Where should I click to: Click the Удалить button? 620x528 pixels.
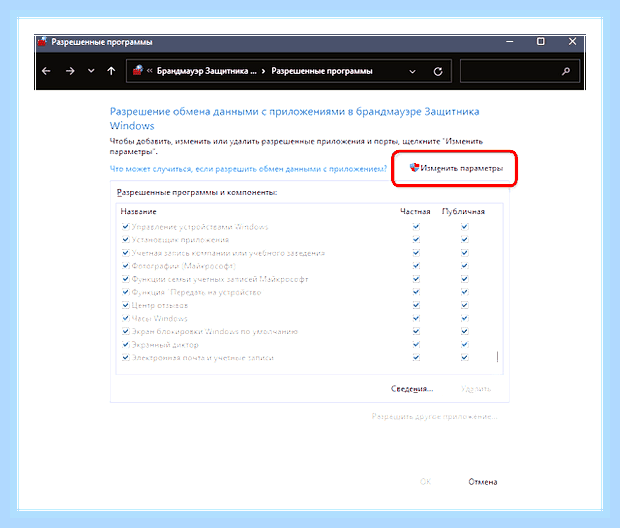(x=476, y=389)
